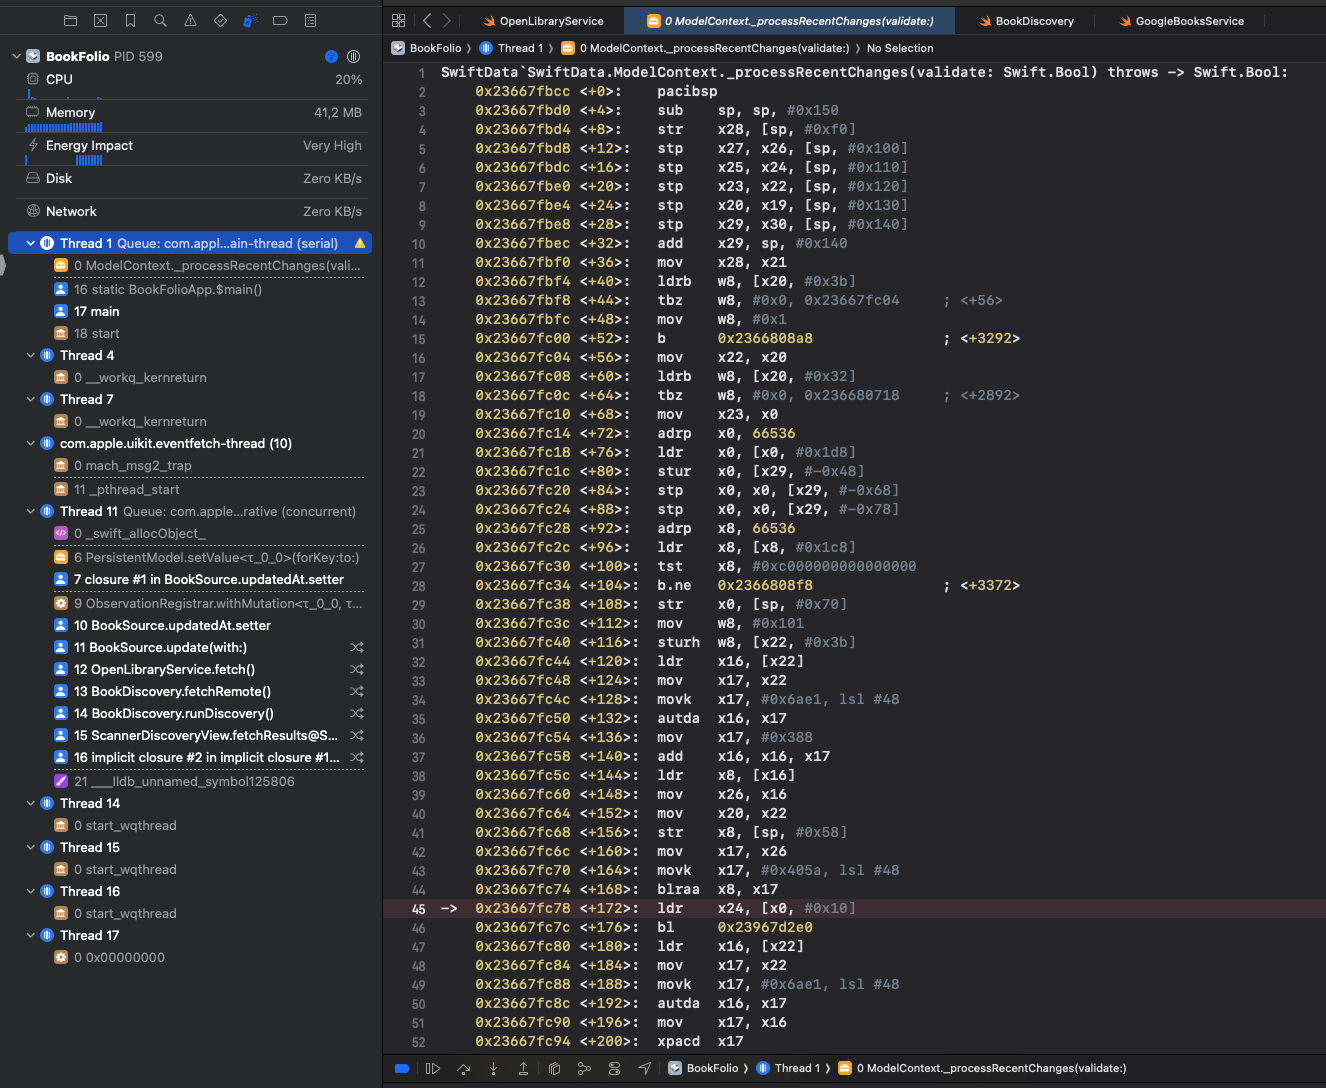Open the Project navigator folder icon
The image size is (1326, 1088).
(x=70, y=20)
